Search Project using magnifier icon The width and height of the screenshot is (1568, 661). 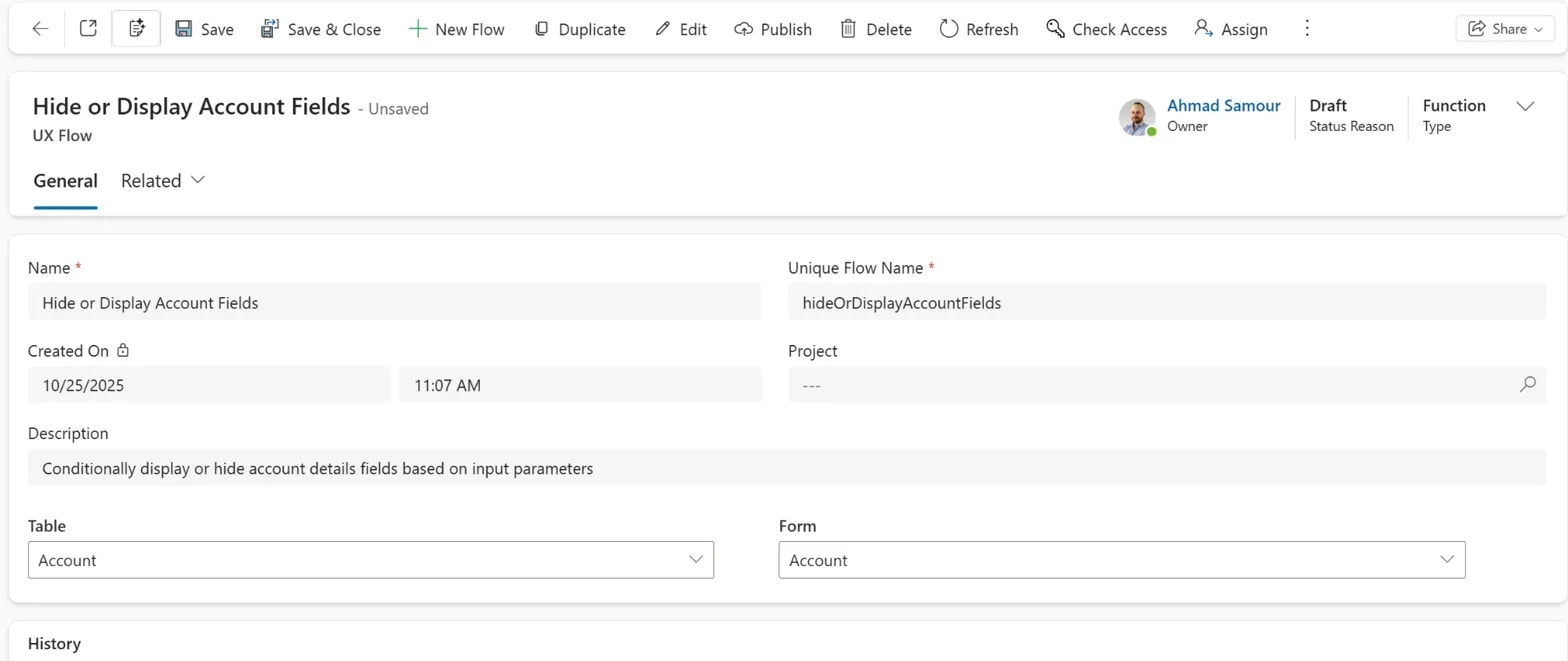[x=1527, y=384]
